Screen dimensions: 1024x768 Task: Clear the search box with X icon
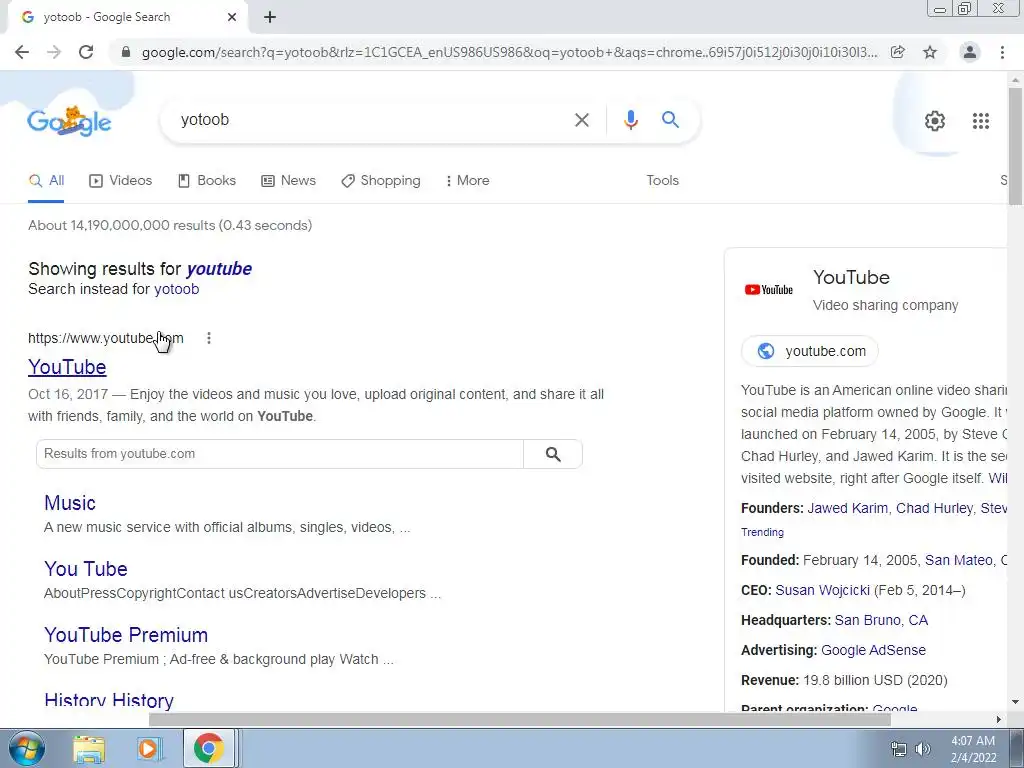pyautogui.click(x=581, y=120)
